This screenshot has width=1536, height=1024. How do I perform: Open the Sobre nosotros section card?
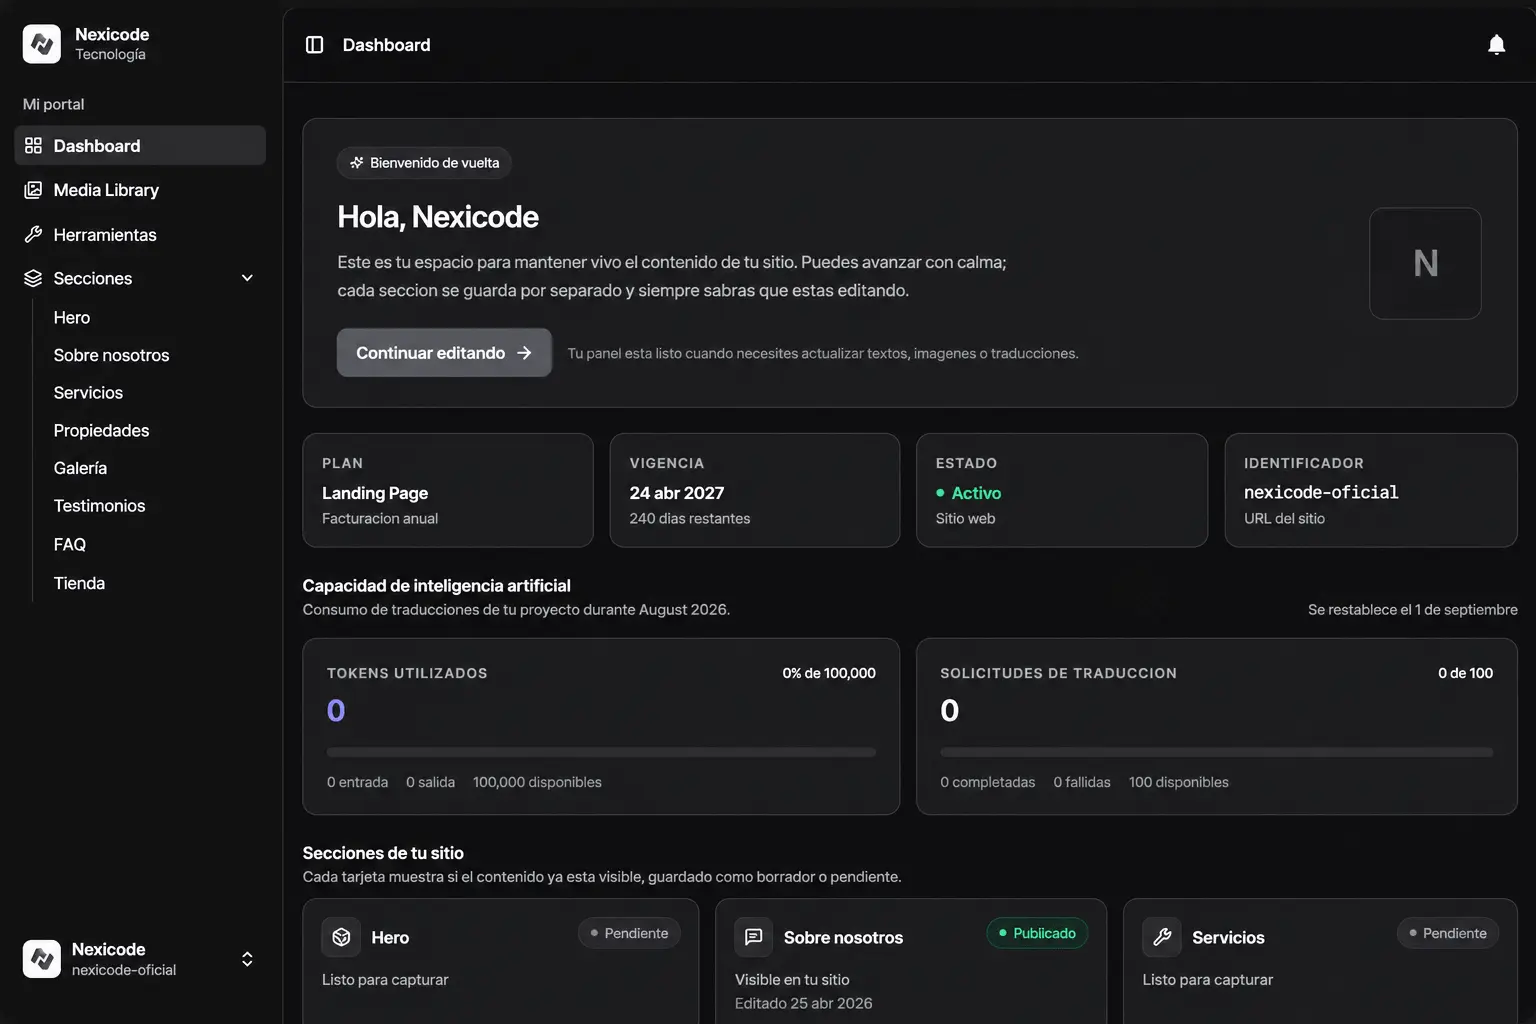[911, 961]
